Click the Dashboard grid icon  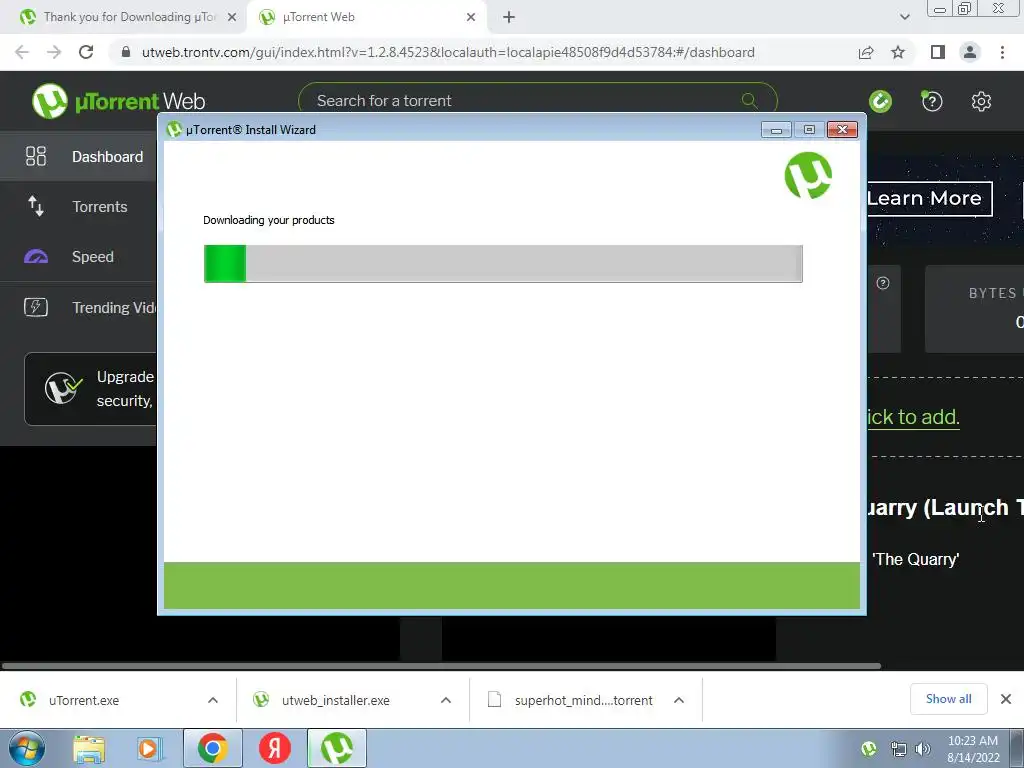[36, 156]
